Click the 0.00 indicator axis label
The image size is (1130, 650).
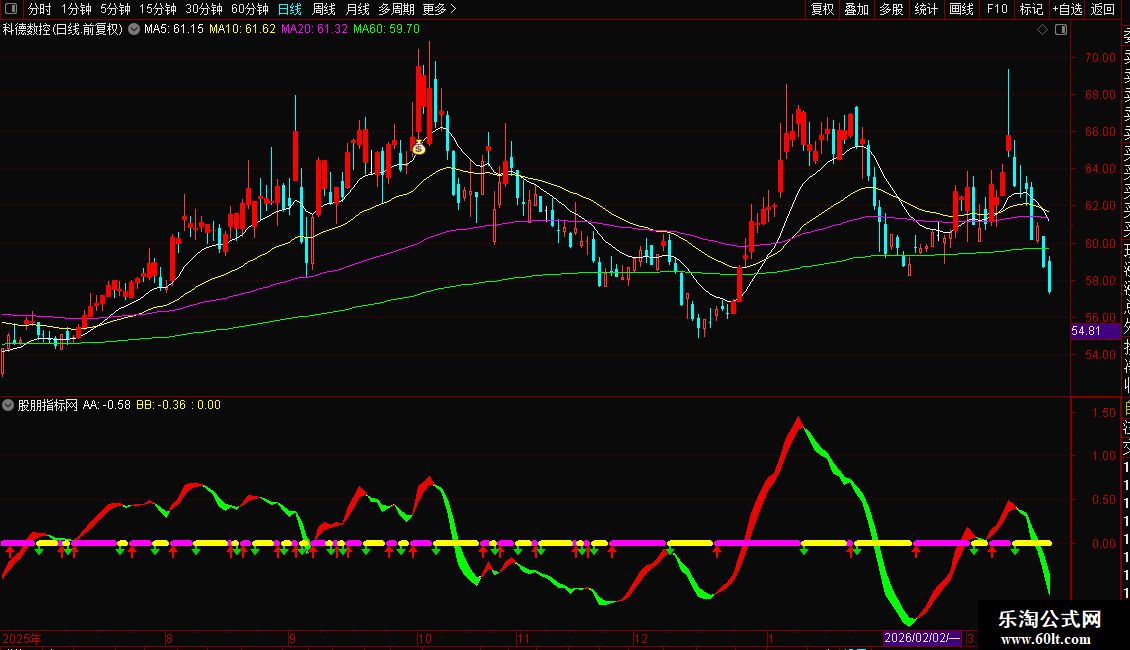[1104, 544]
